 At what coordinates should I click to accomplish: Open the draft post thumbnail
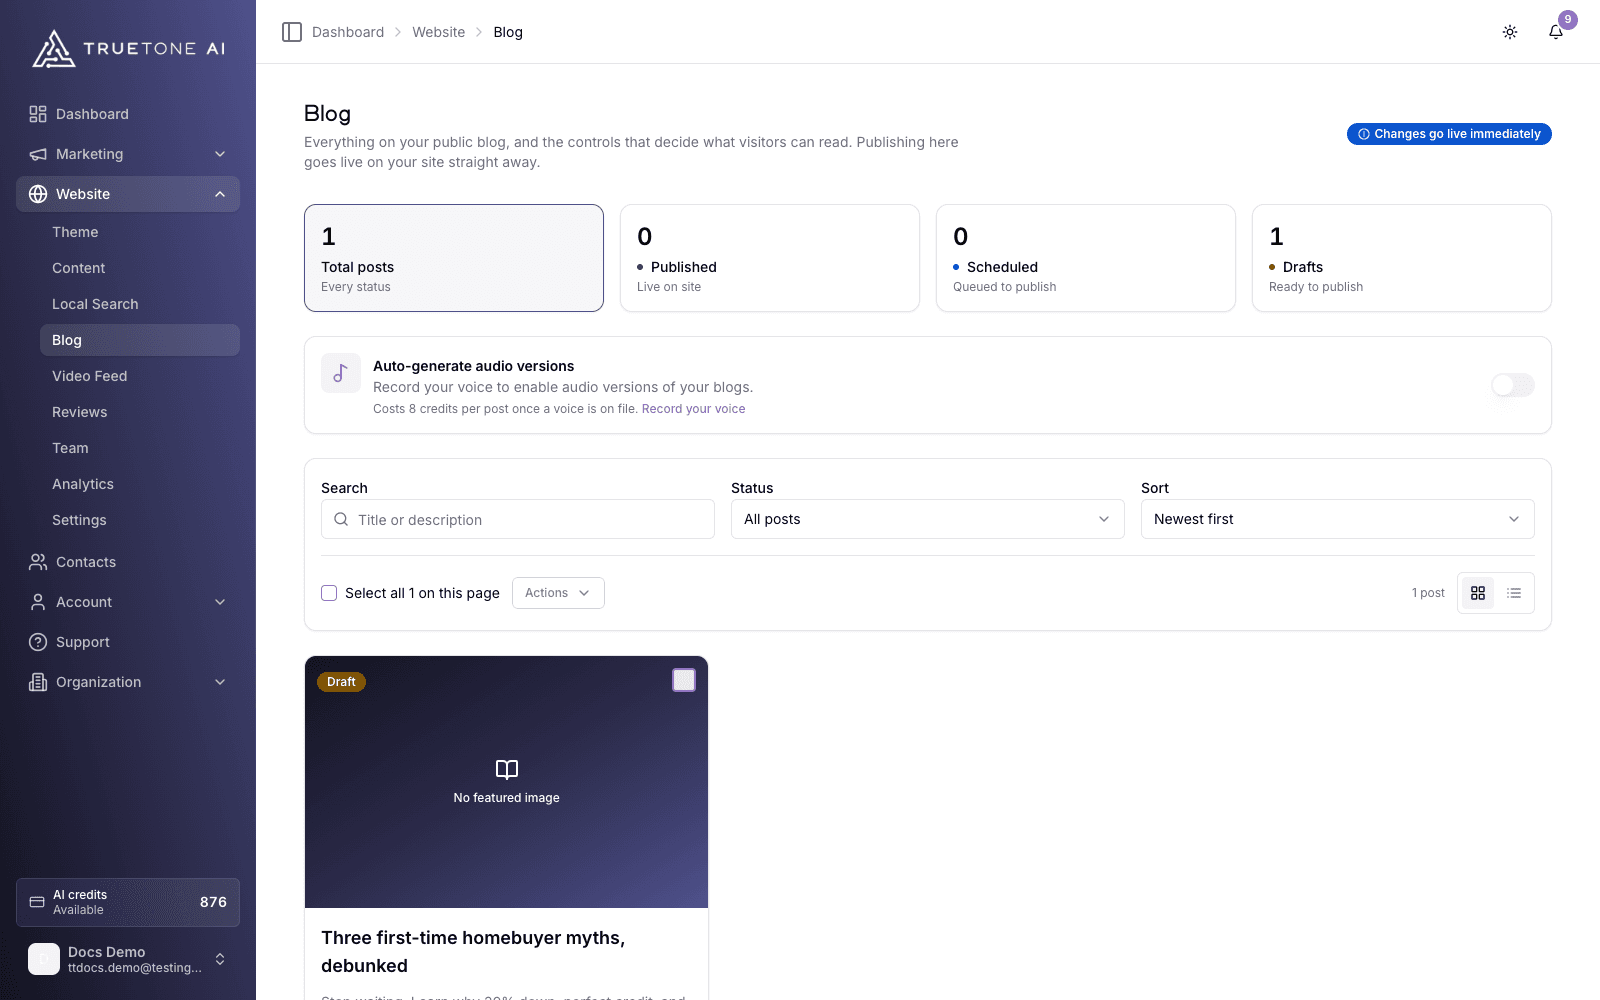(x=506, y=782)
